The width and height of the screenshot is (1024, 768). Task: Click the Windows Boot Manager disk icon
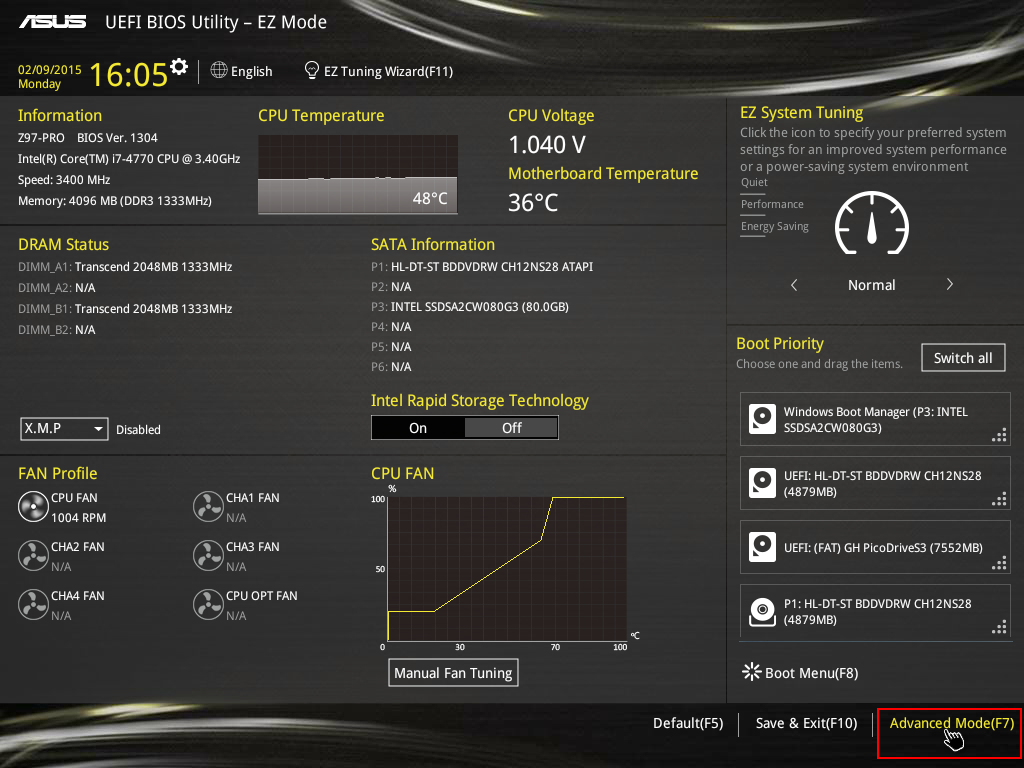(762, 419)
